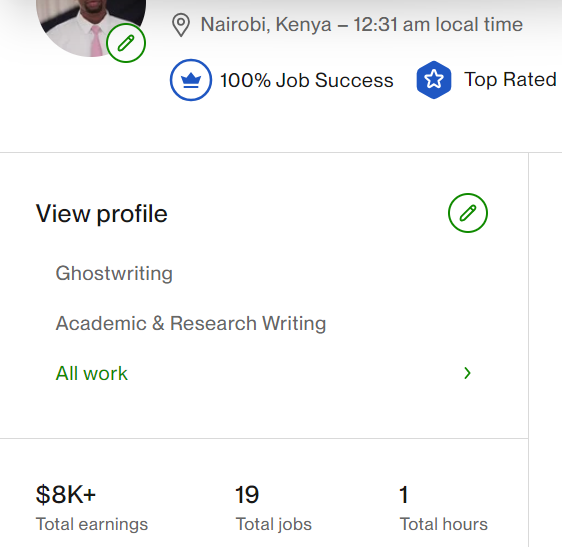562x547 pixels.
Task: Edit the View profile section with pencil
Action: coord(468,213)
